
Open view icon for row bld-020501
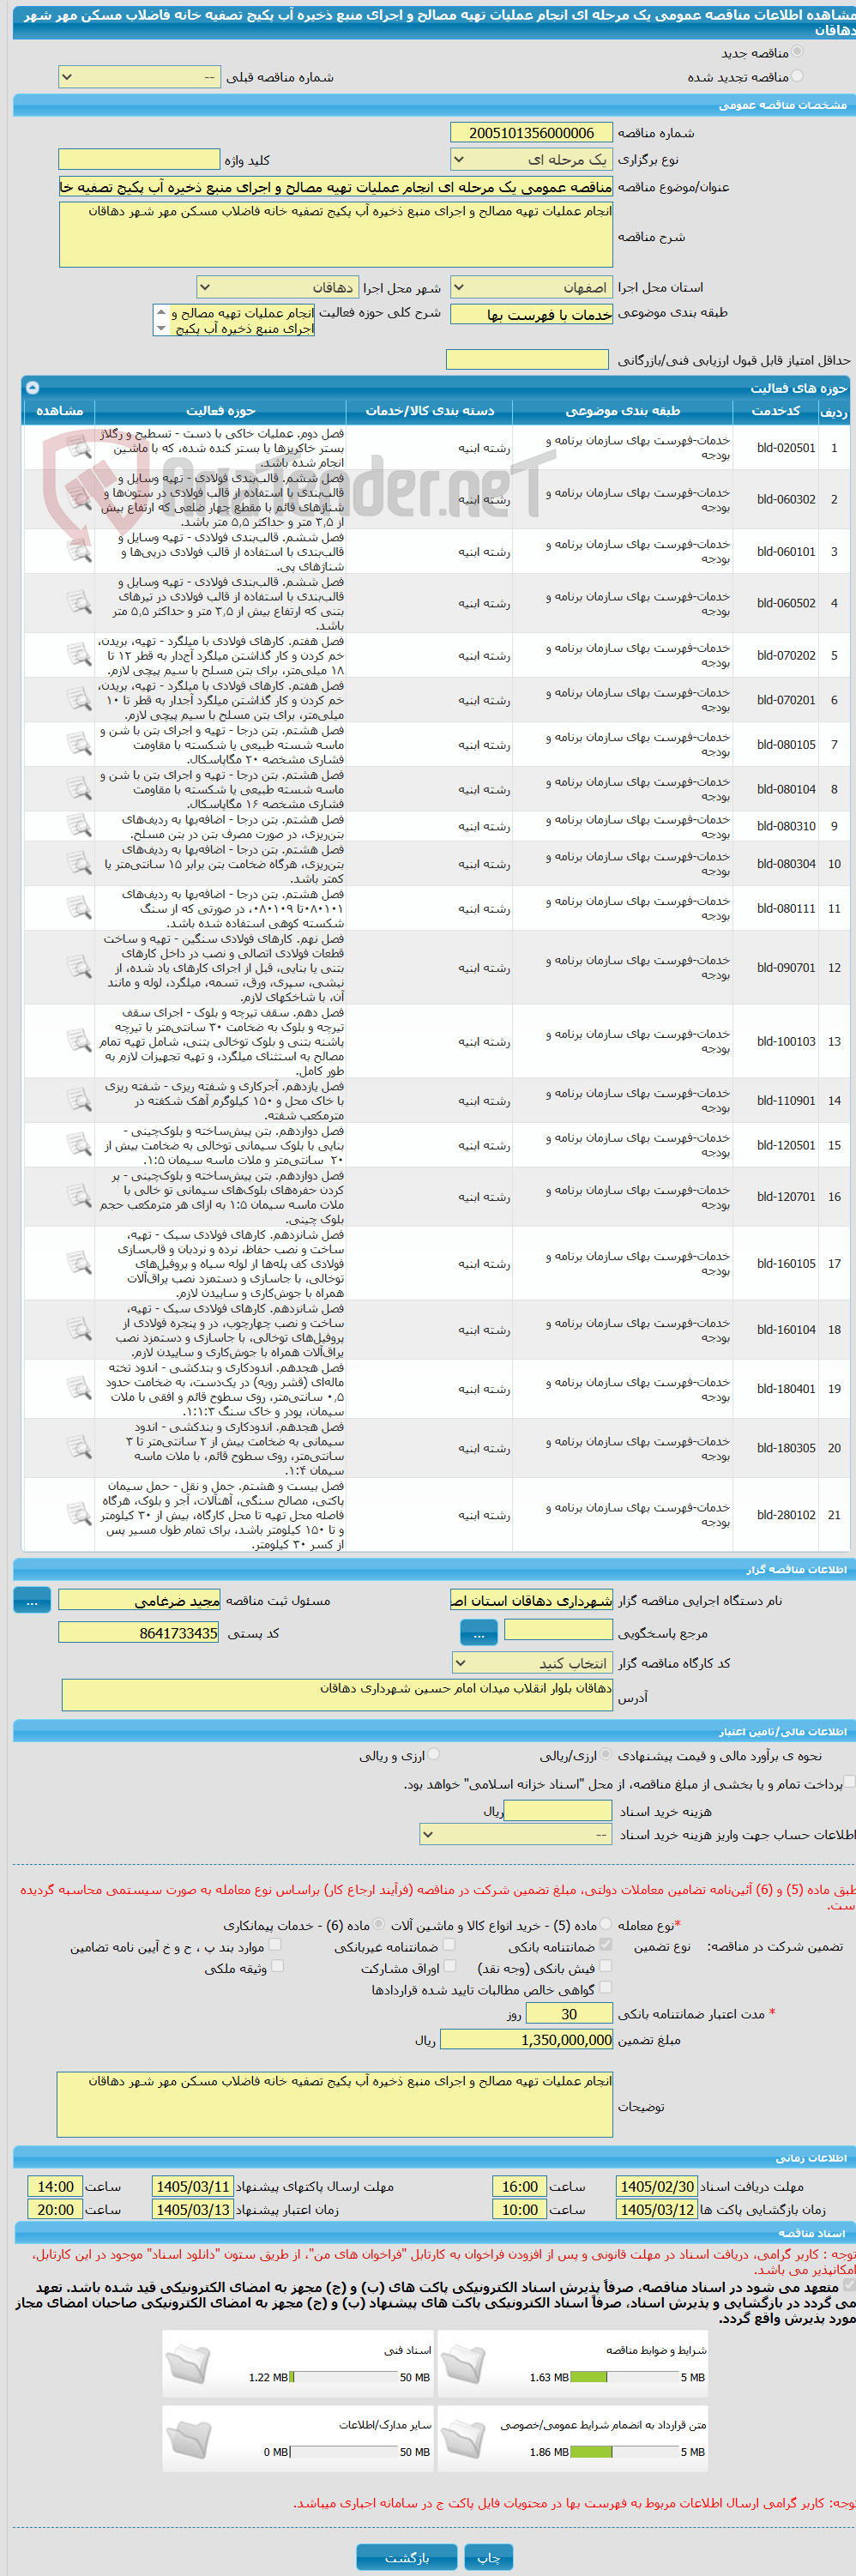tap(78, 448)
